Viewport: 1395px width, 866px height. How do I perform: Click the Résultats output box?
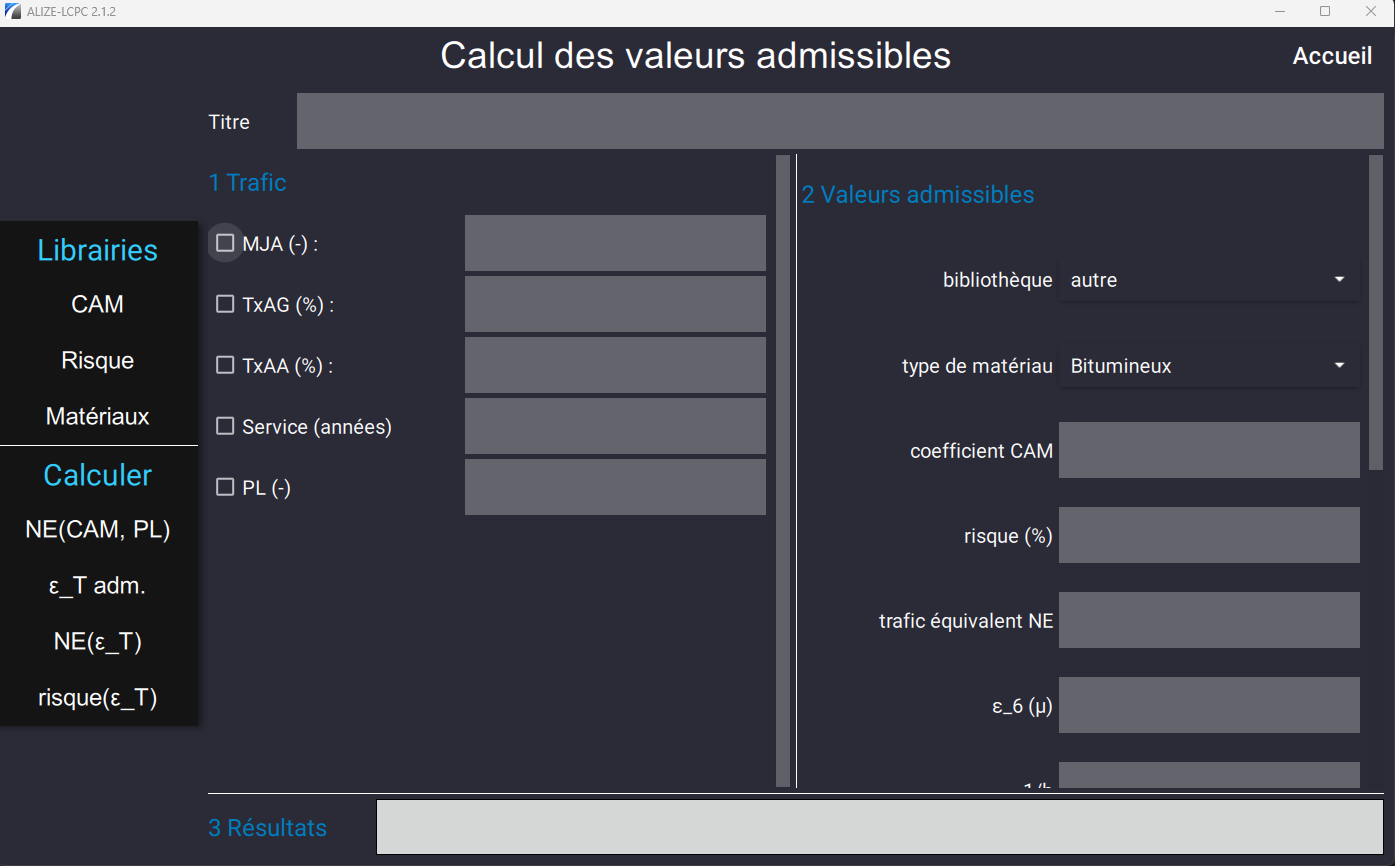[880, 827]
